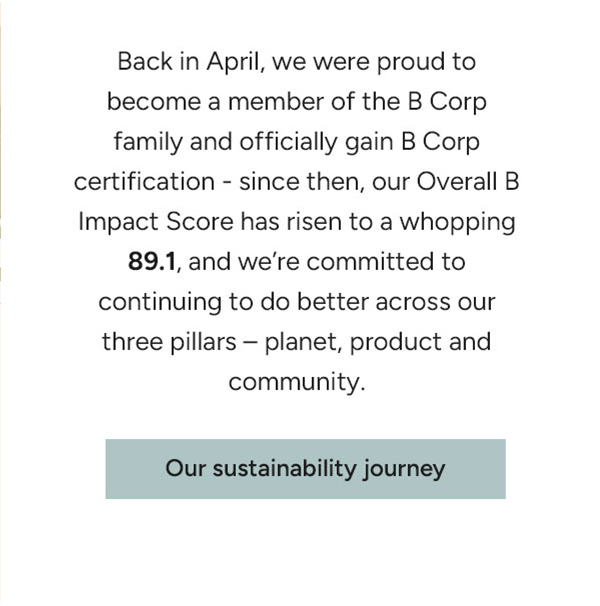Click the word 'community.' ending the paragraph
Image resolution: width=600 pixels, height=606 pixels.
[297, 382]
